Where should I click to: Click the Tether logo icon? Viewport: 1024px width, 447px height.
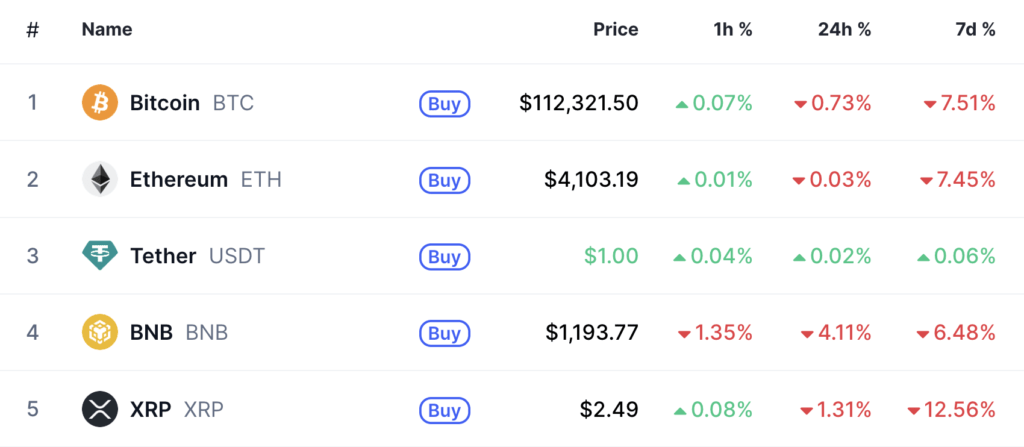(x=99, y=257)
